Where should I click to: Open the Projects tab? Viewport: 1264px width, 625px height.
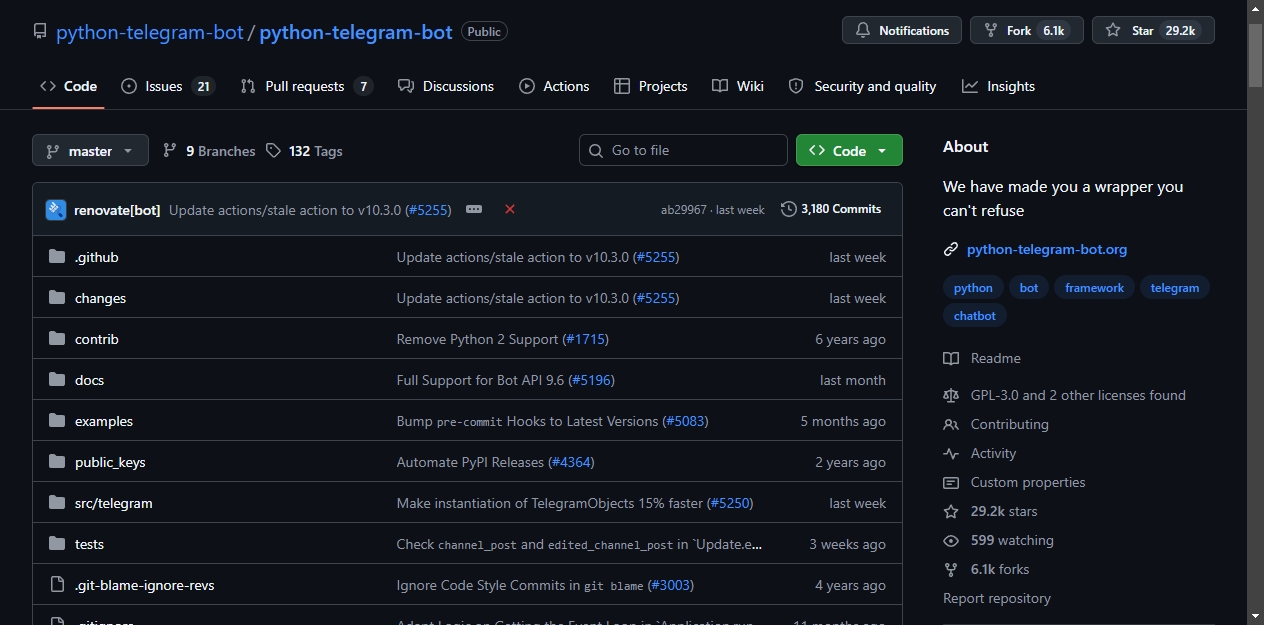pos(651,86)
